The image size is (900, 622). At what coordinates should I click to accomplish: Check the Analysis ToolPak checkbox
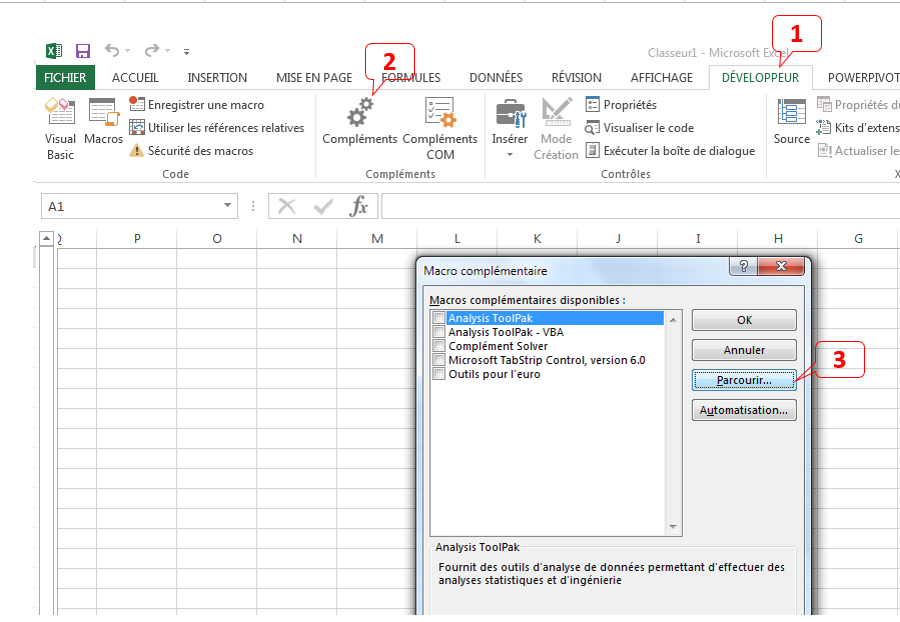pos(439,318)
